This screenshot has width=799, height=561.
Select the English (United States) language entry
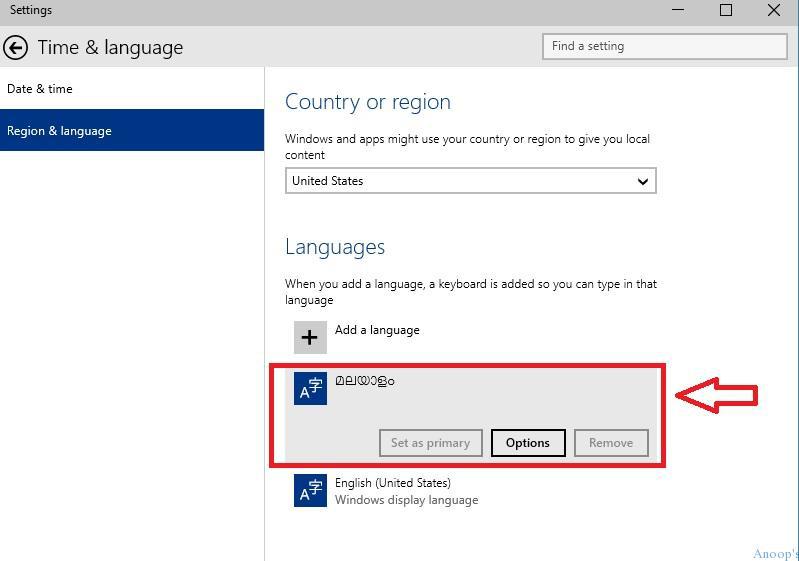pyautogui.click(x=470, y=490)
